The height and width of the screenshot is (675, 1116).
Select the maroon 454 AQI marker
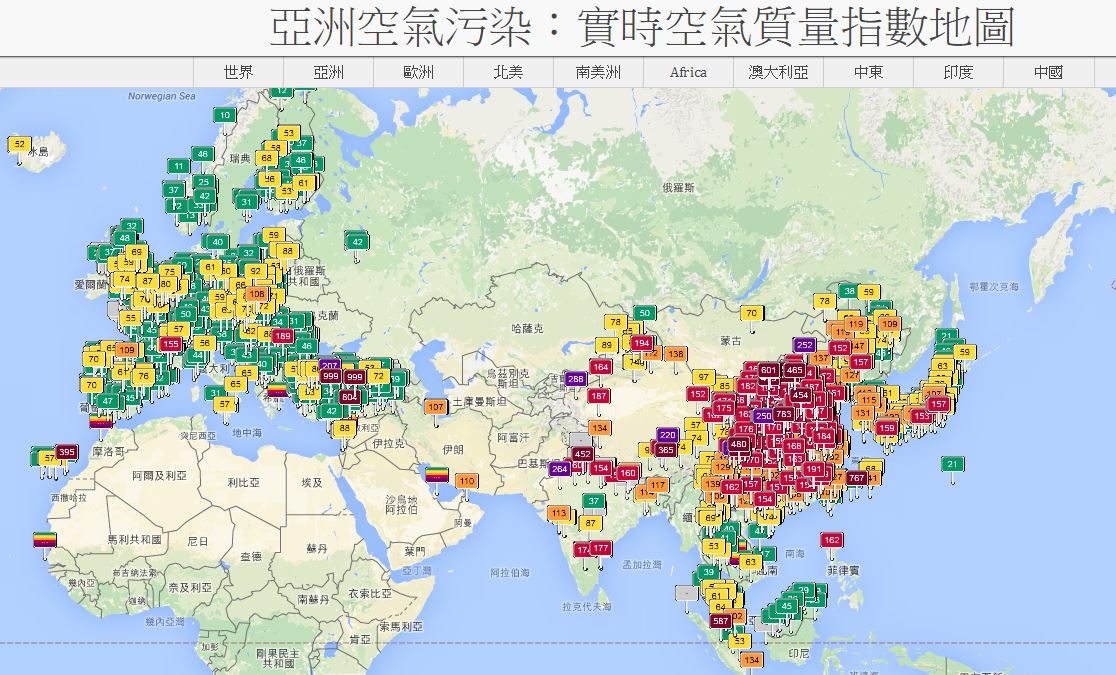(801, 395)
